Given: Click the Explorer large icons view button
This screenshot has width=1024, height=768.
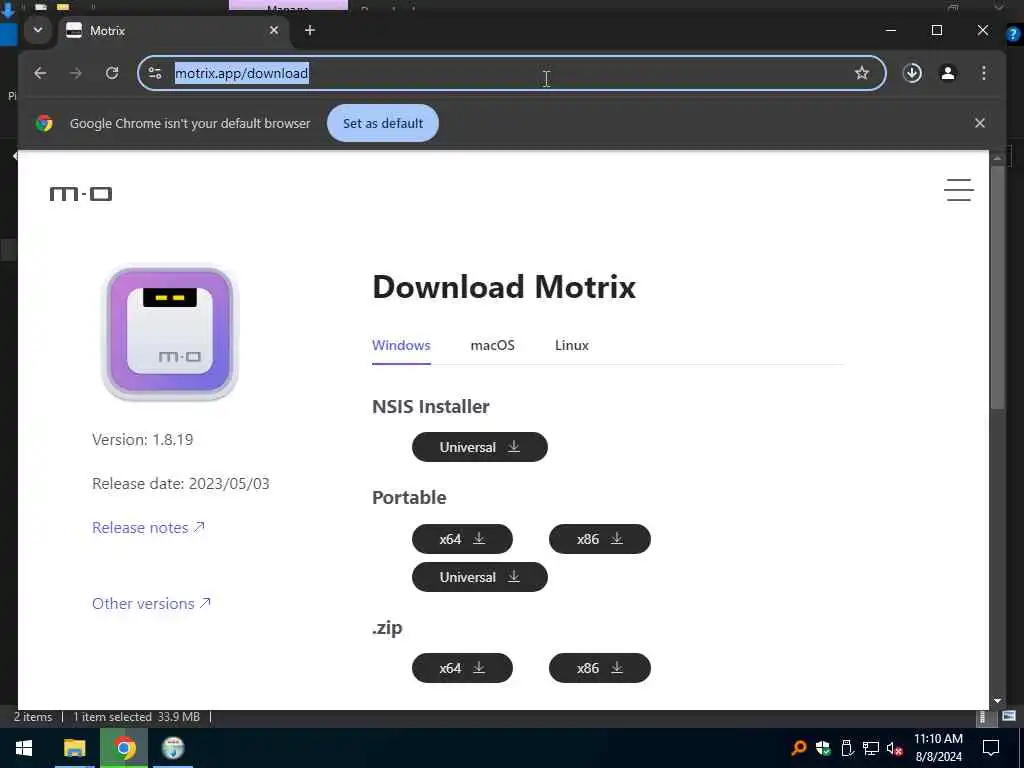Looking at the screenshot, I should coord(1009,716).
